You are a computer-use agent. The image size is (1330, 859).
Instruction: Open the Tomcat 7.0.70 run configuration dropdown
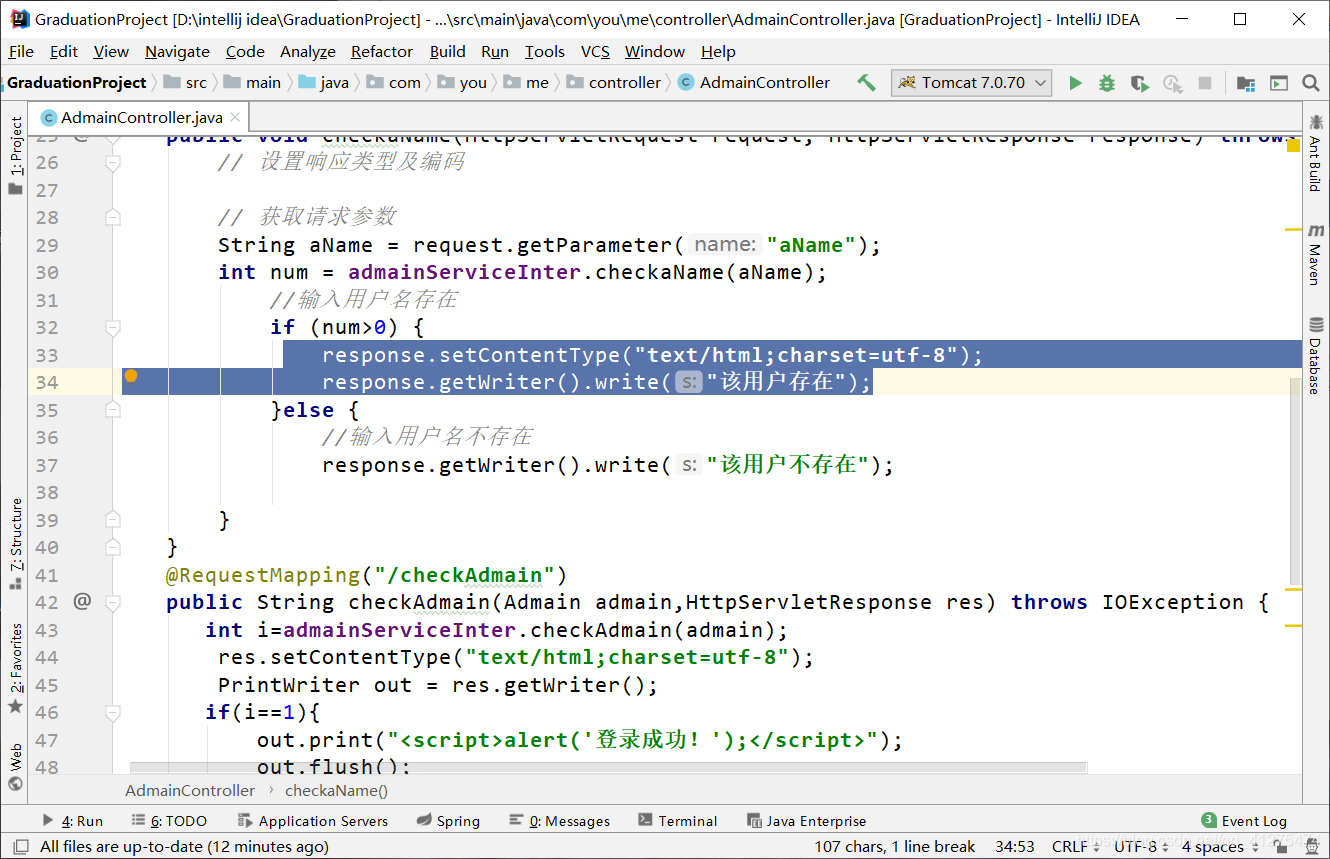[972, 83]
